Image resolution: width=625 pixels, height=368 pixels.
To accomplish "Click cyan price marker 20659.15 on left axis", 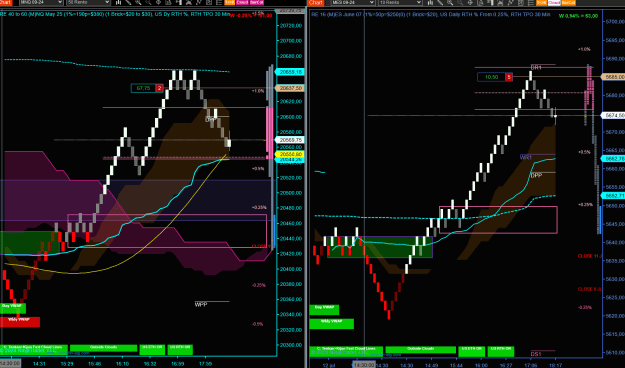I will point(290,72).
